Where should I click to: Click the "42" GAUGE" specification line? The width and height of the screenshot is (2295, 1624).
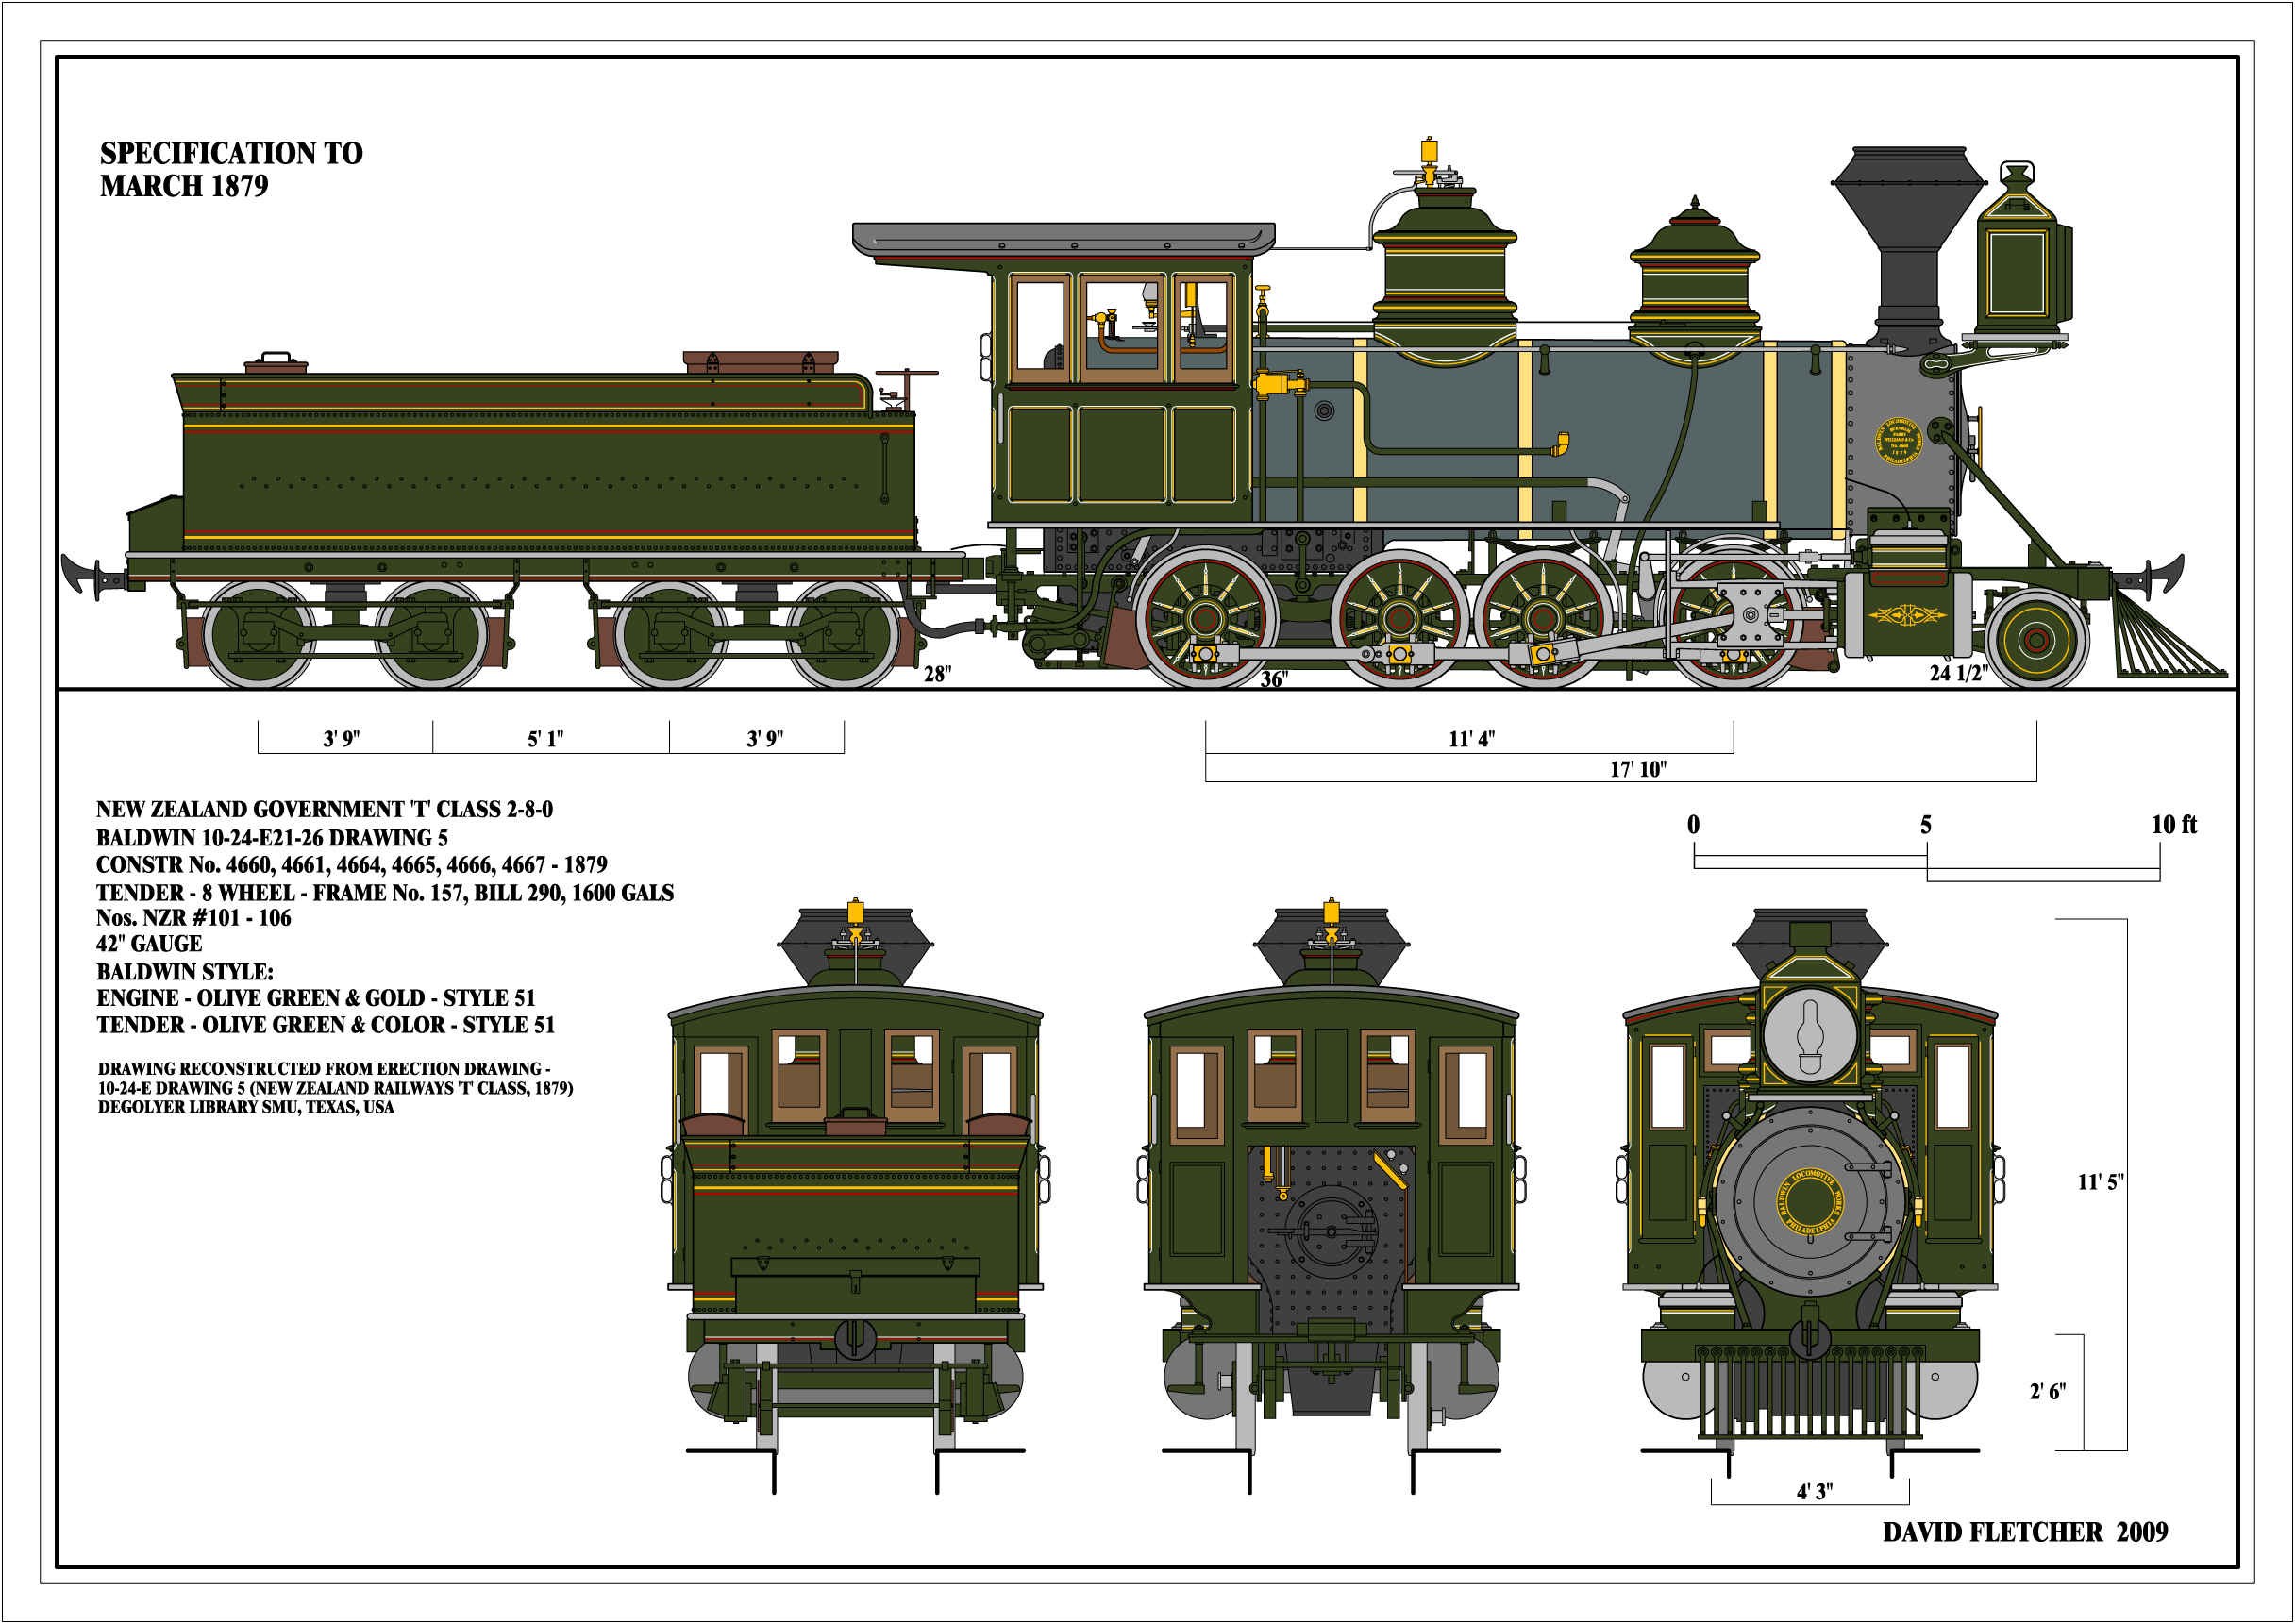tap(149, 944)
